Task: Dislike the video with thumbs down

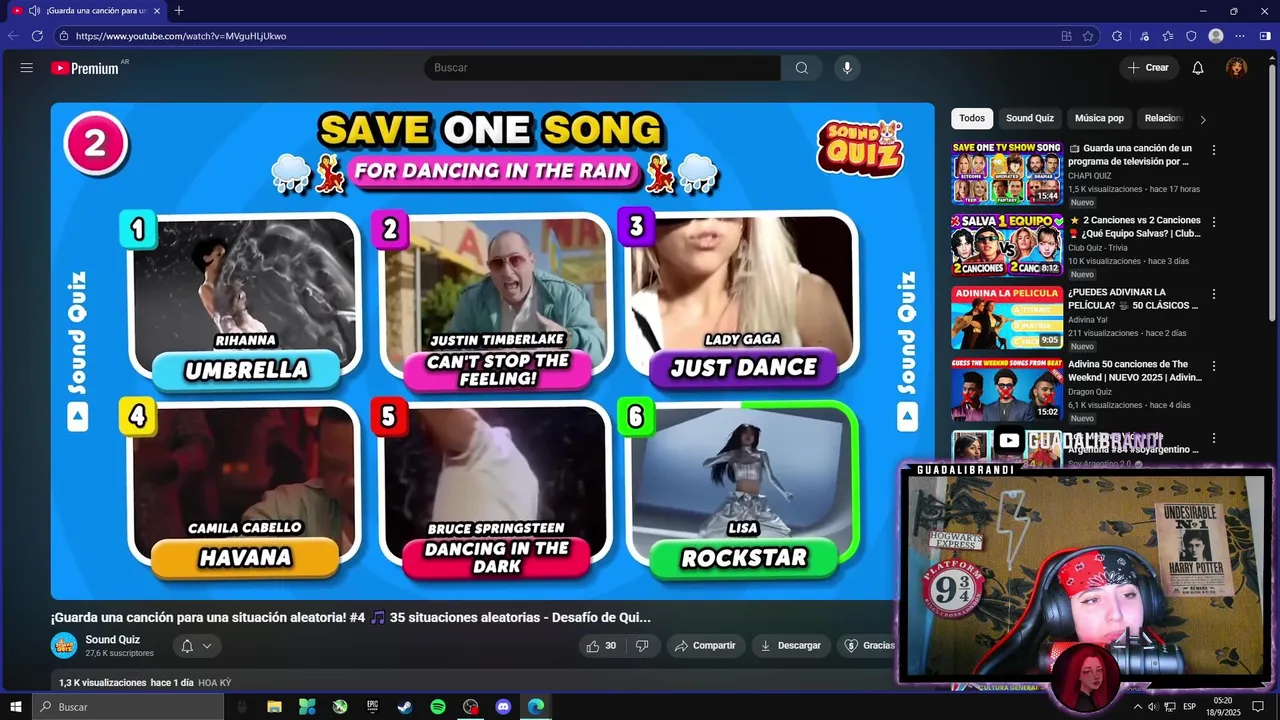Action: tap(642, 646)
